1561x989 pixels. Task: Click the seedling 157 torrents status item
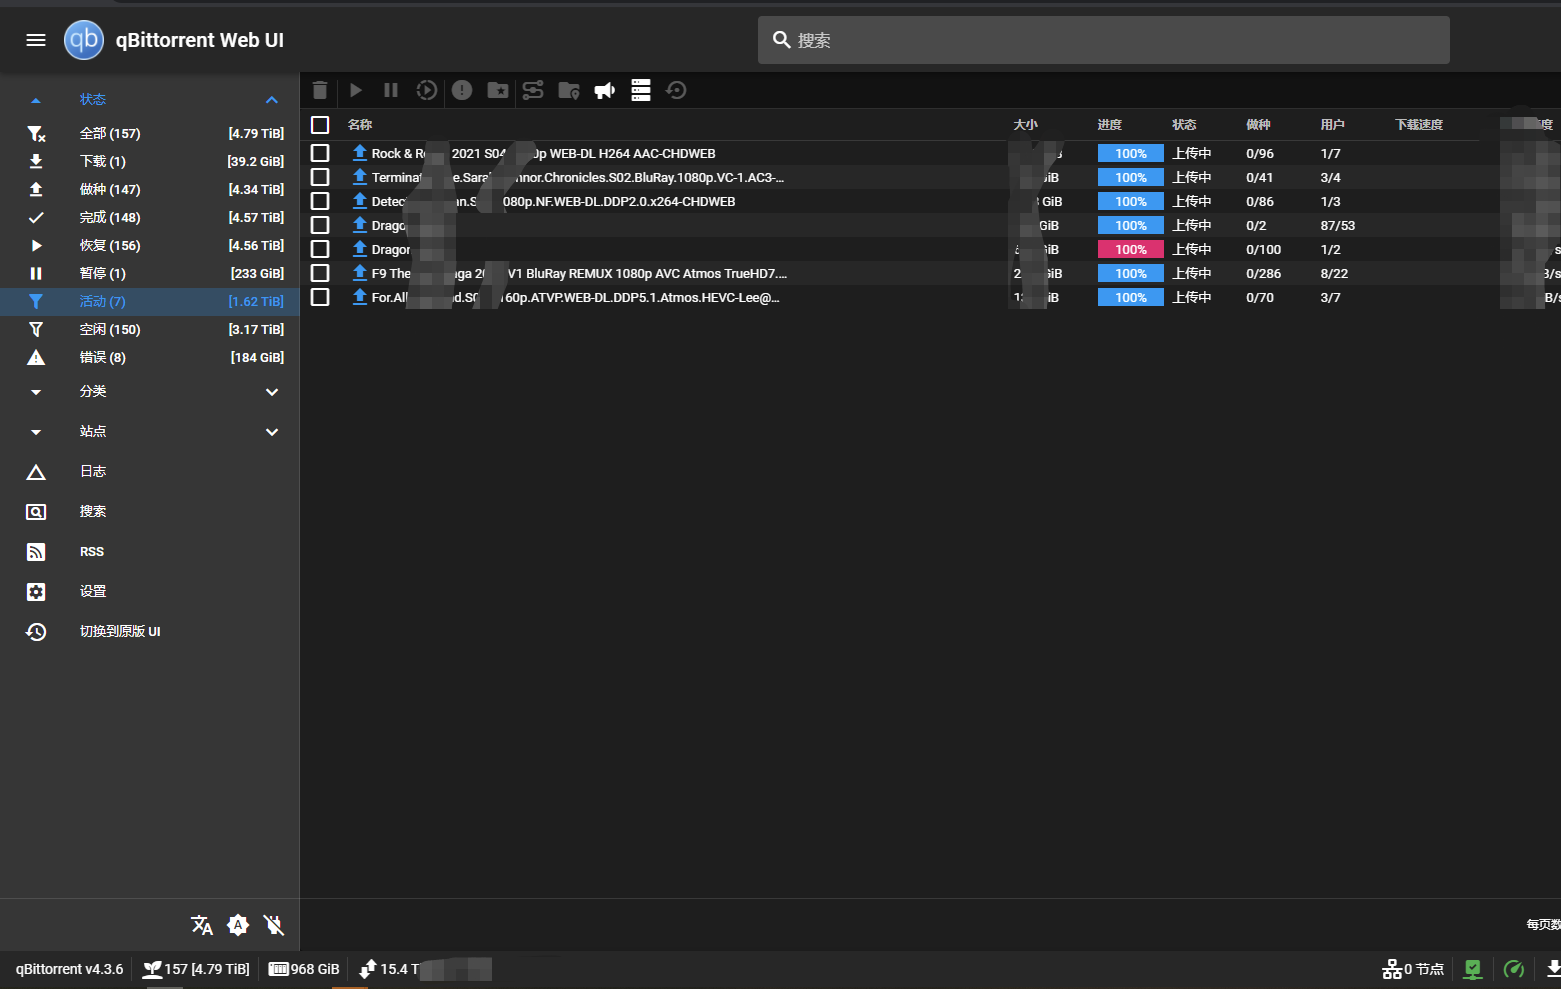pyautogui.click(x=196, y=969)
